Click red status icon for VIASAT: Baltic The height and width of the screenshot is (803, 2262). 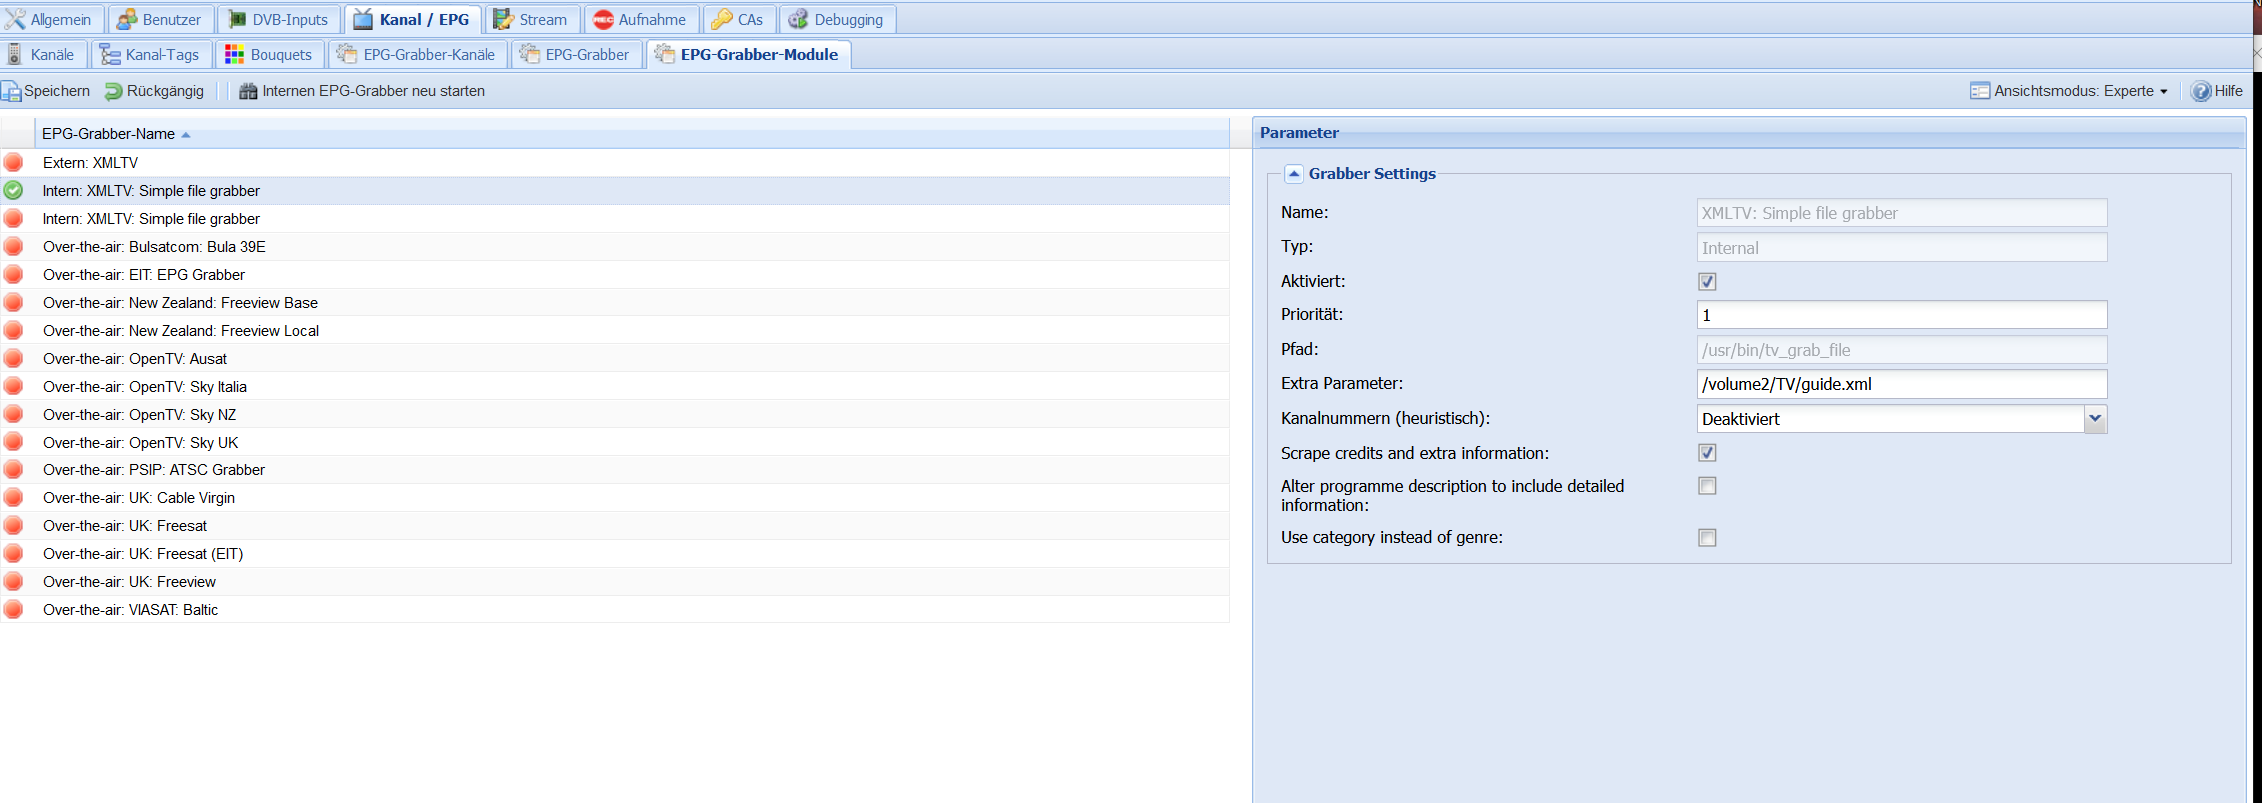tap(13, 609)
